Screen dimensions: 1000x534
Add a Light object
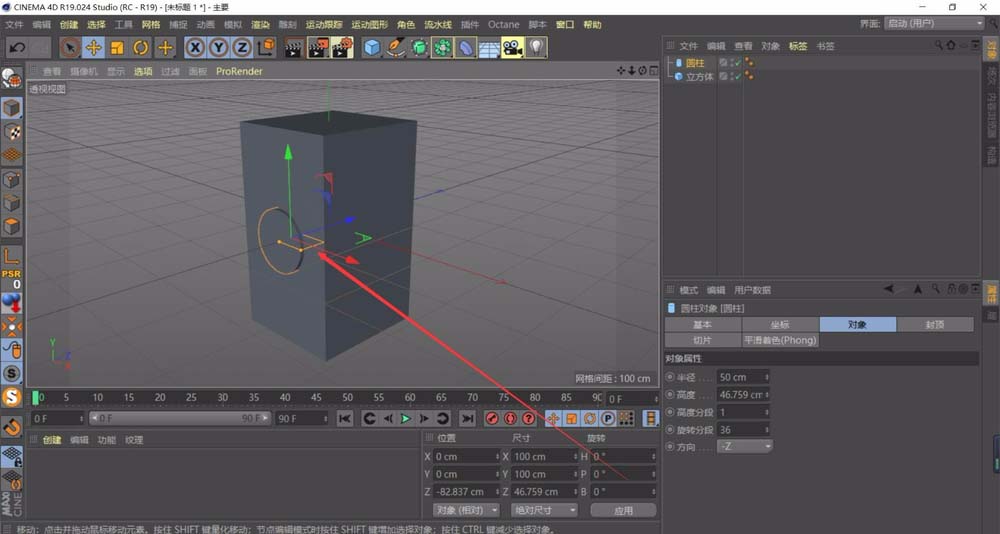coord(536,48)
